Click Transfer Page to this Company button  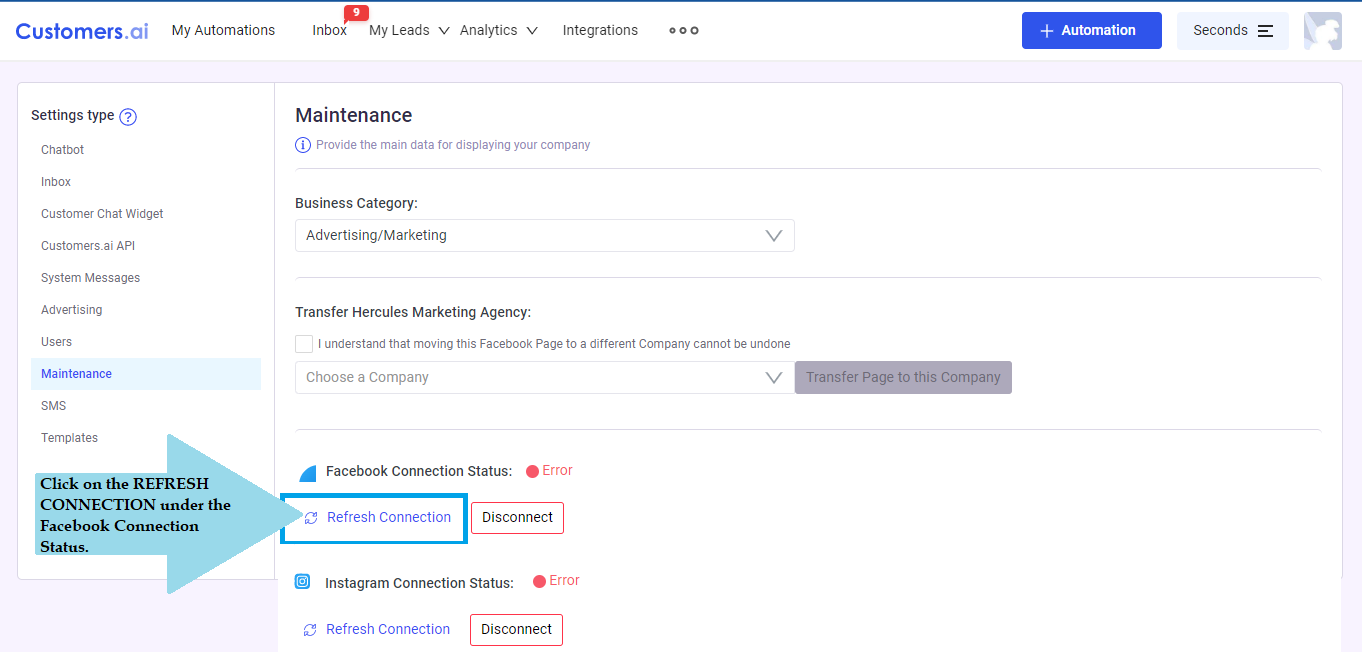click(903, 378)
